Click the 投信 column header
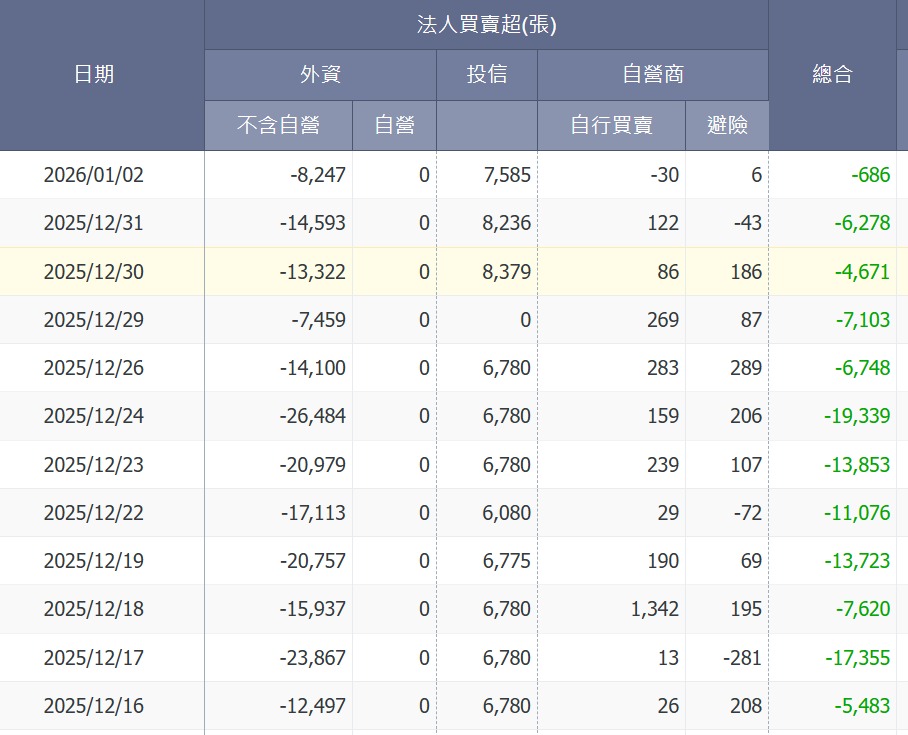Image resolution: width=908 pixels, height=735 pixels. (x=487, y=74)
